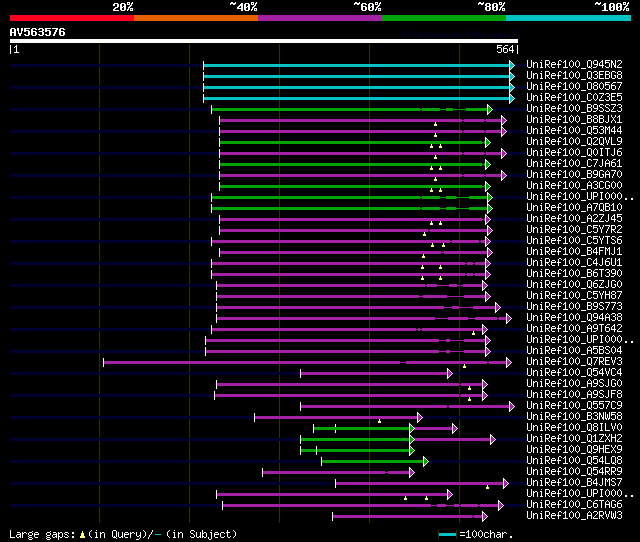Click the UniRef100_B9GA70 label

tap(574, 175)
